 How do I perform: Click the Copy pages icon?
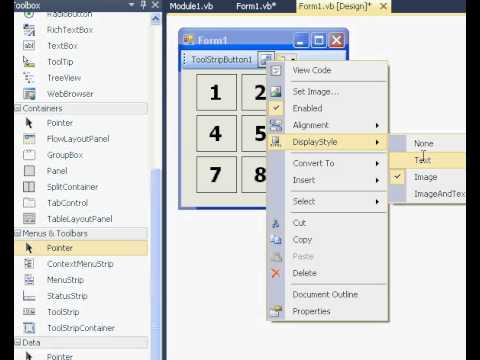point(276,240)
